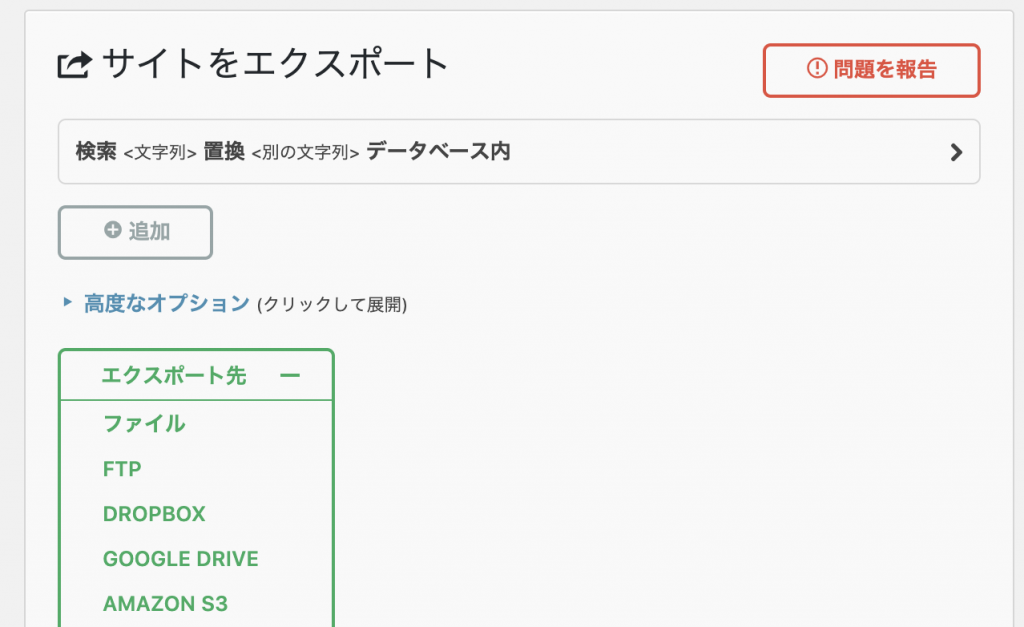Click サイトをエクスポート page heading

tap(275, 64)
